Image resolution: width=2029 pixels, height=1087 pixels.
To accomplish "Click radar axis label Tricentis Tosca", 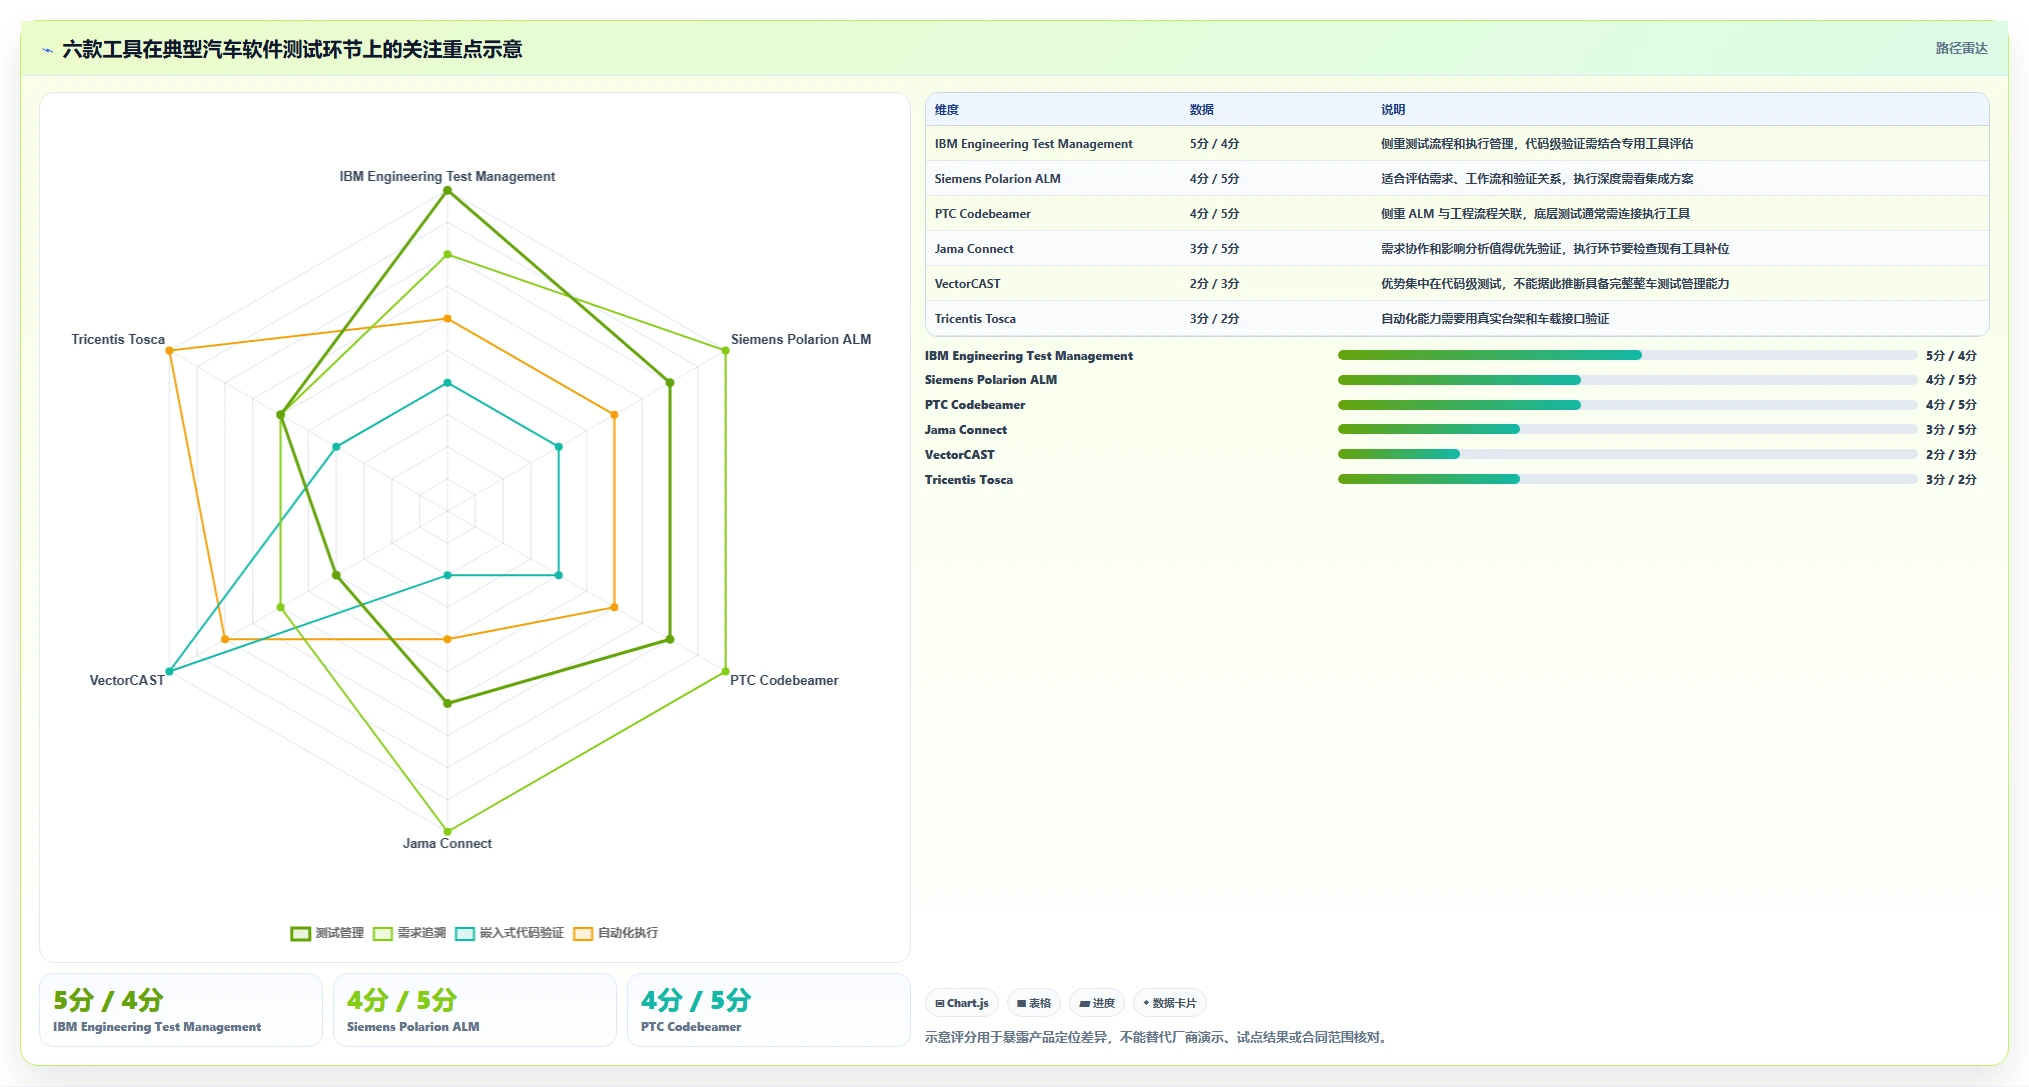I will (x=118, y=339).
